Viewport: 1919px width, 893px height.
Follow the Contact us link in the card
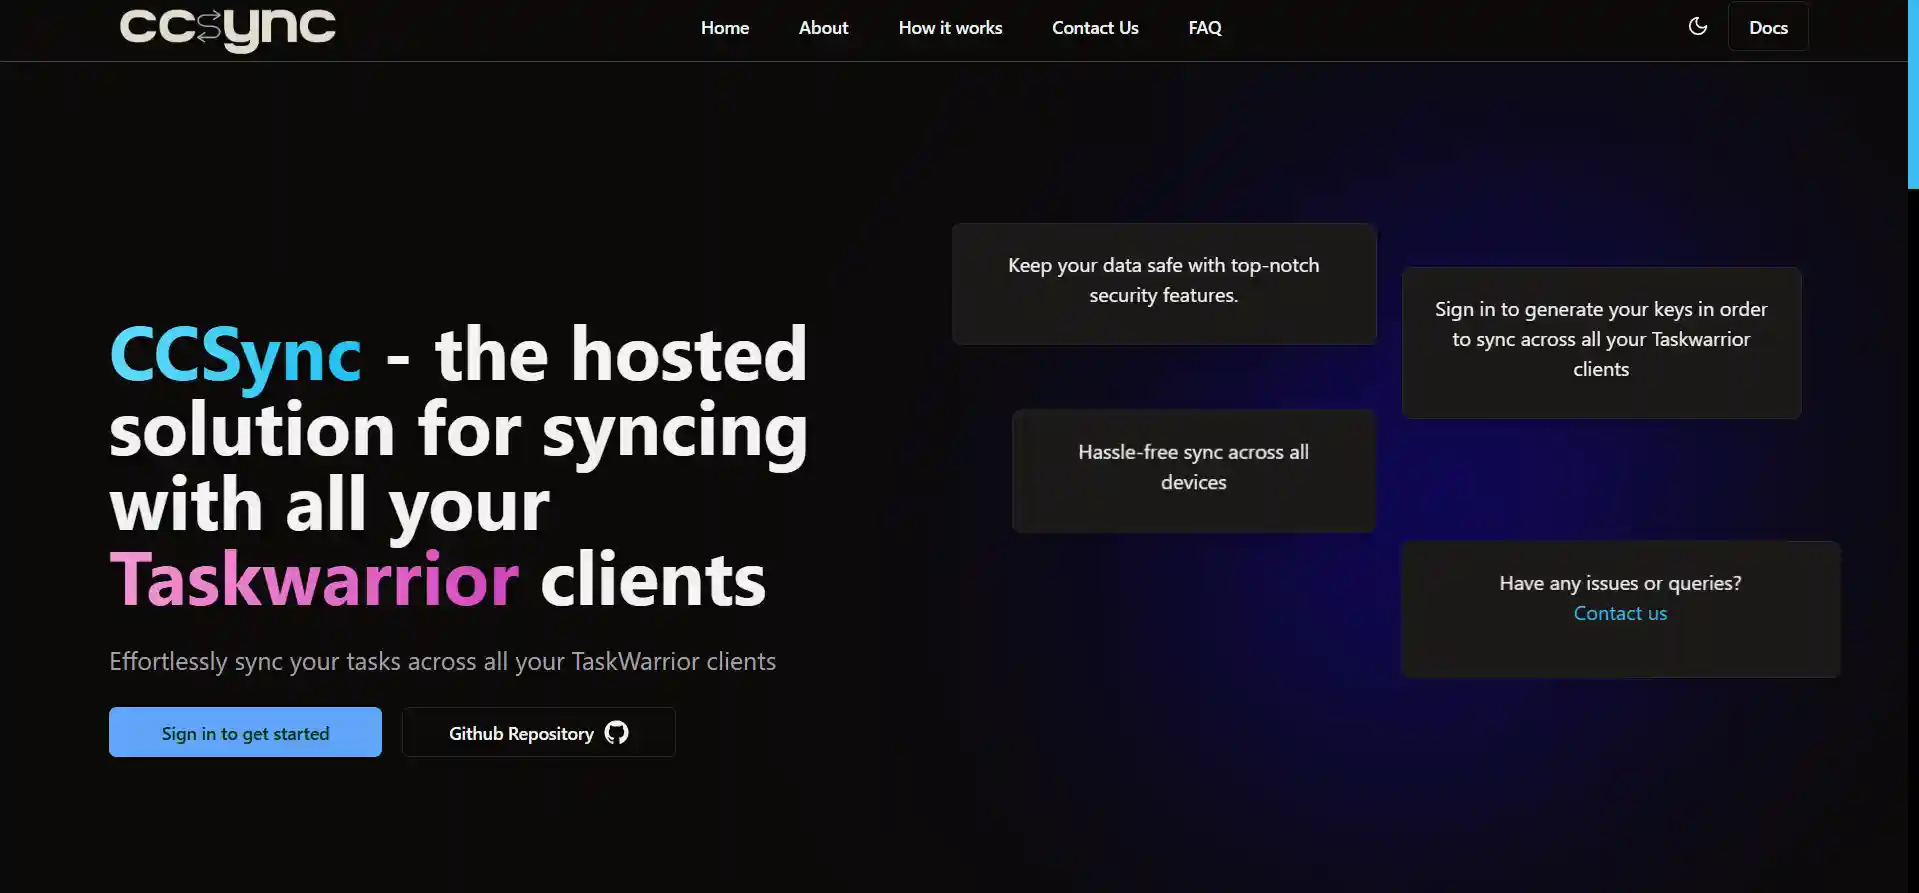(x=1620, y=613)
